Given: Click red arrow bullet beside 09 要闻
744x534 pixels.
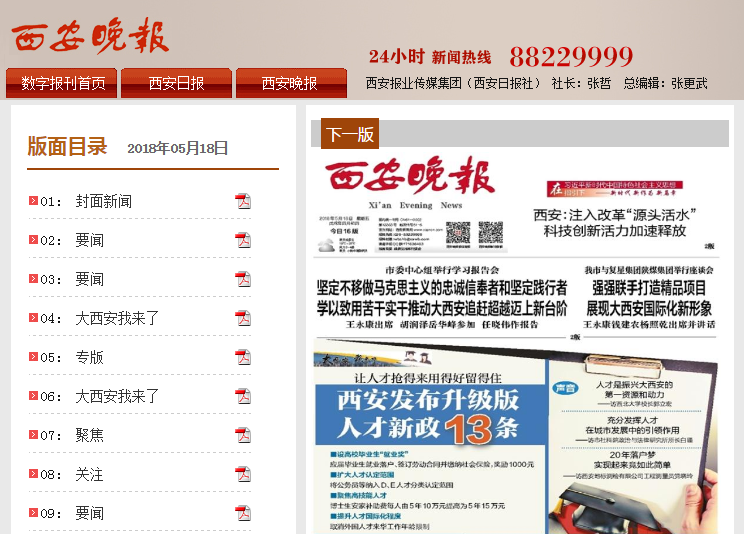Looking at the screenshot, I should tap(33, 512).
